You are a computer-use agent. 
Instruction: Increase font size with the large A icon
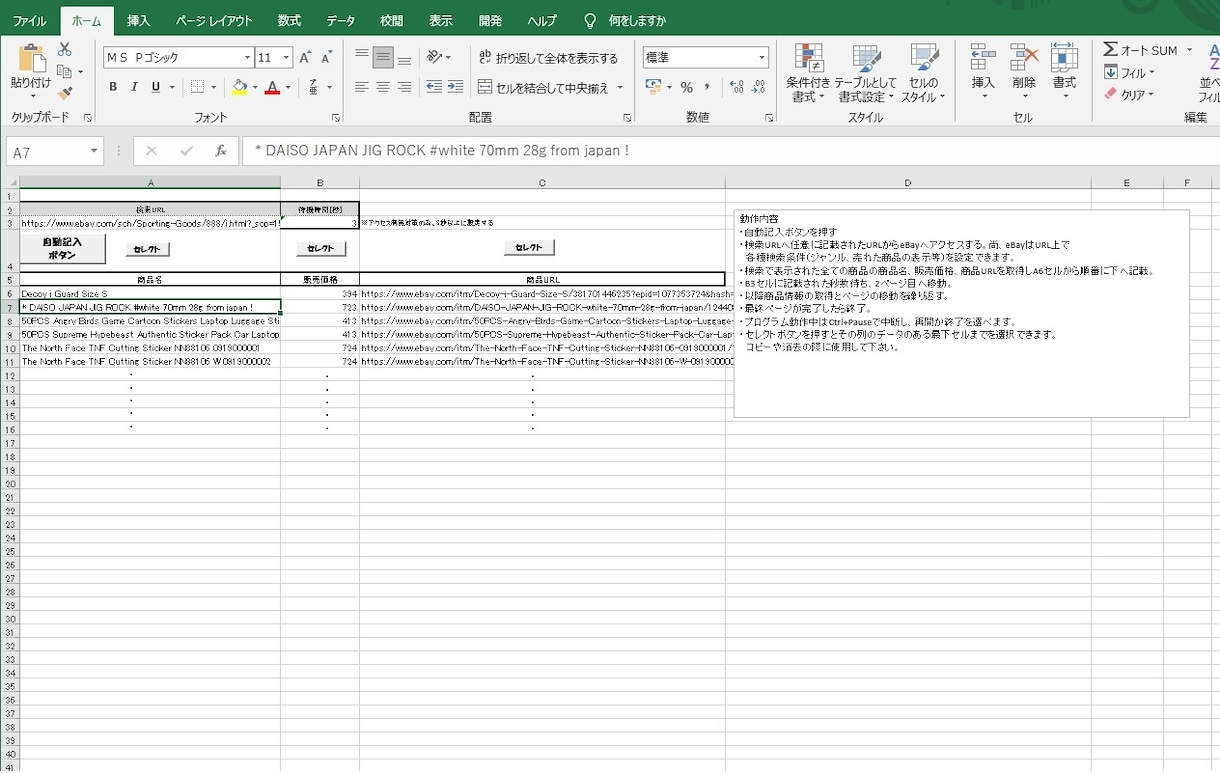click(305, 58)
